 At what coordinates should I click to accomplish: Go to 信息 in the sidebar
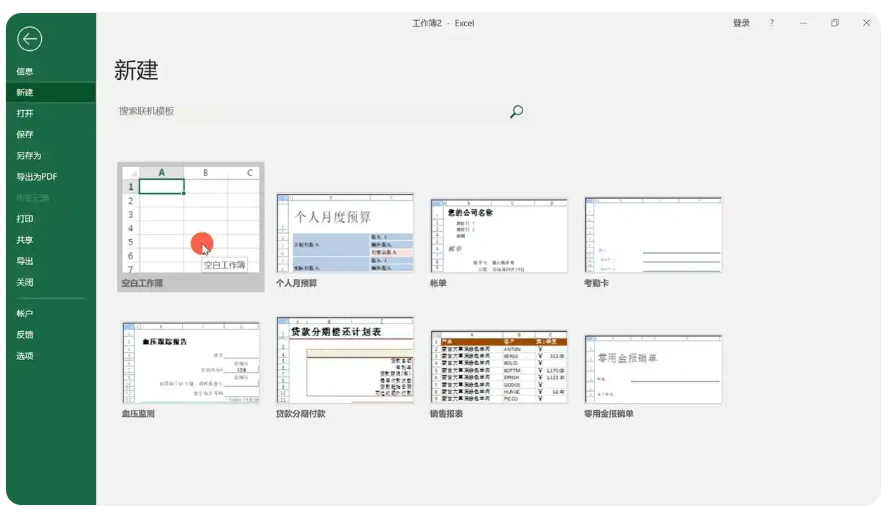click(x=25, y=71)
